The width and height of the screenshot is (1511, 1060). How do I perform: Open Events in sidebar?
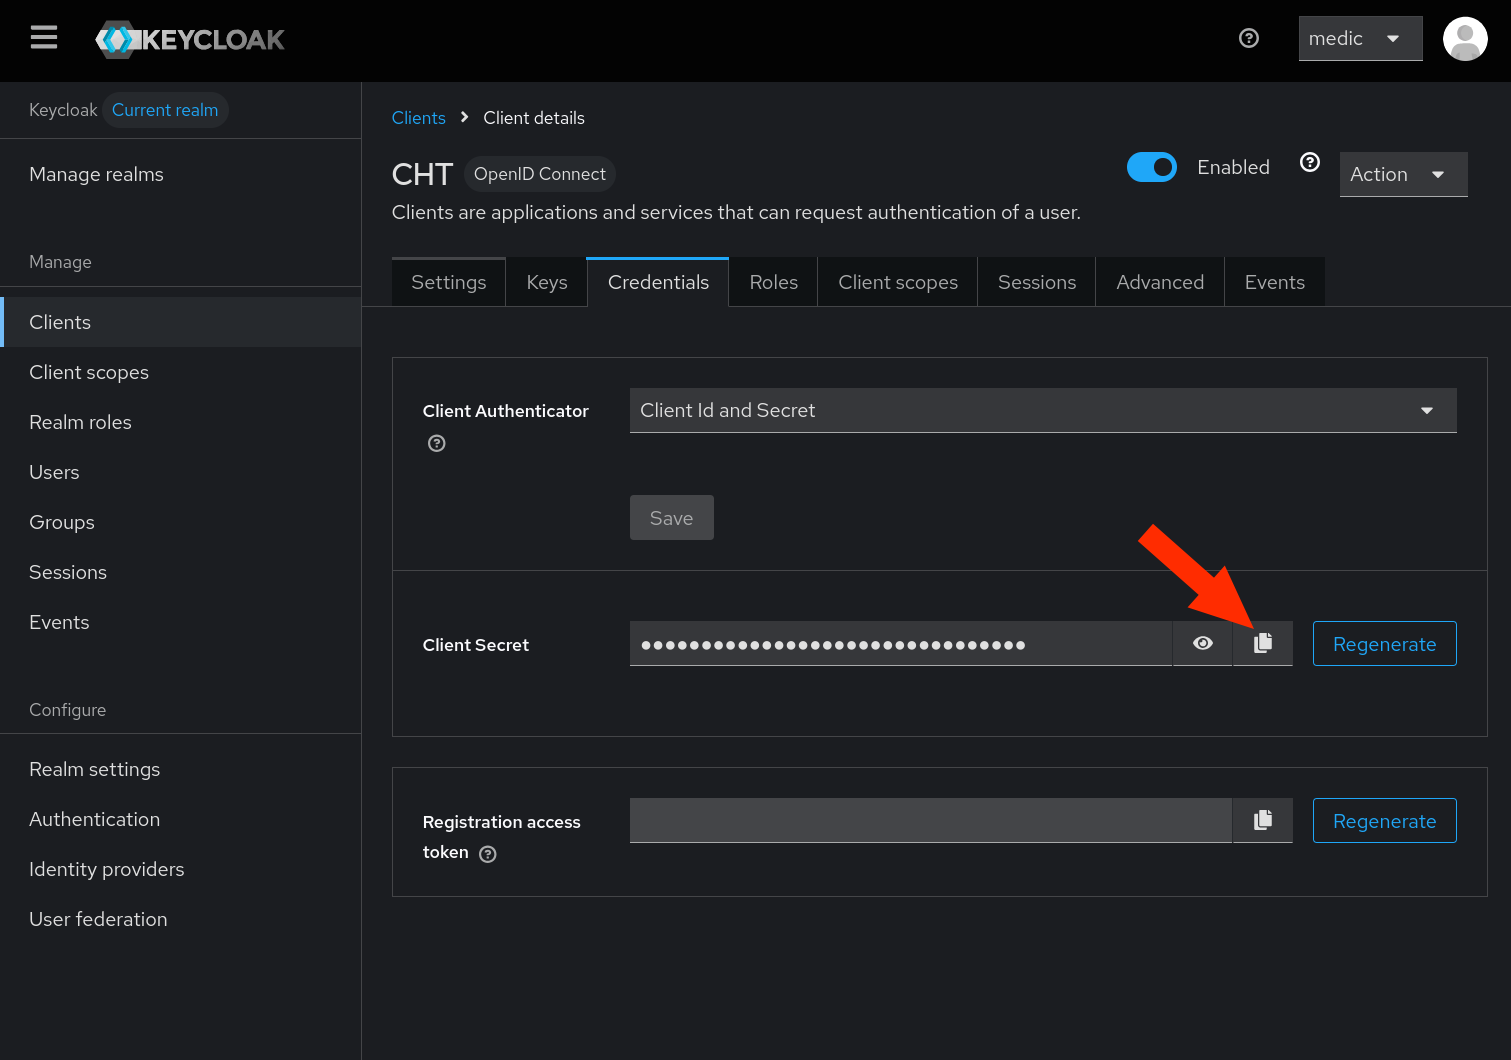(x=180, y=622)
